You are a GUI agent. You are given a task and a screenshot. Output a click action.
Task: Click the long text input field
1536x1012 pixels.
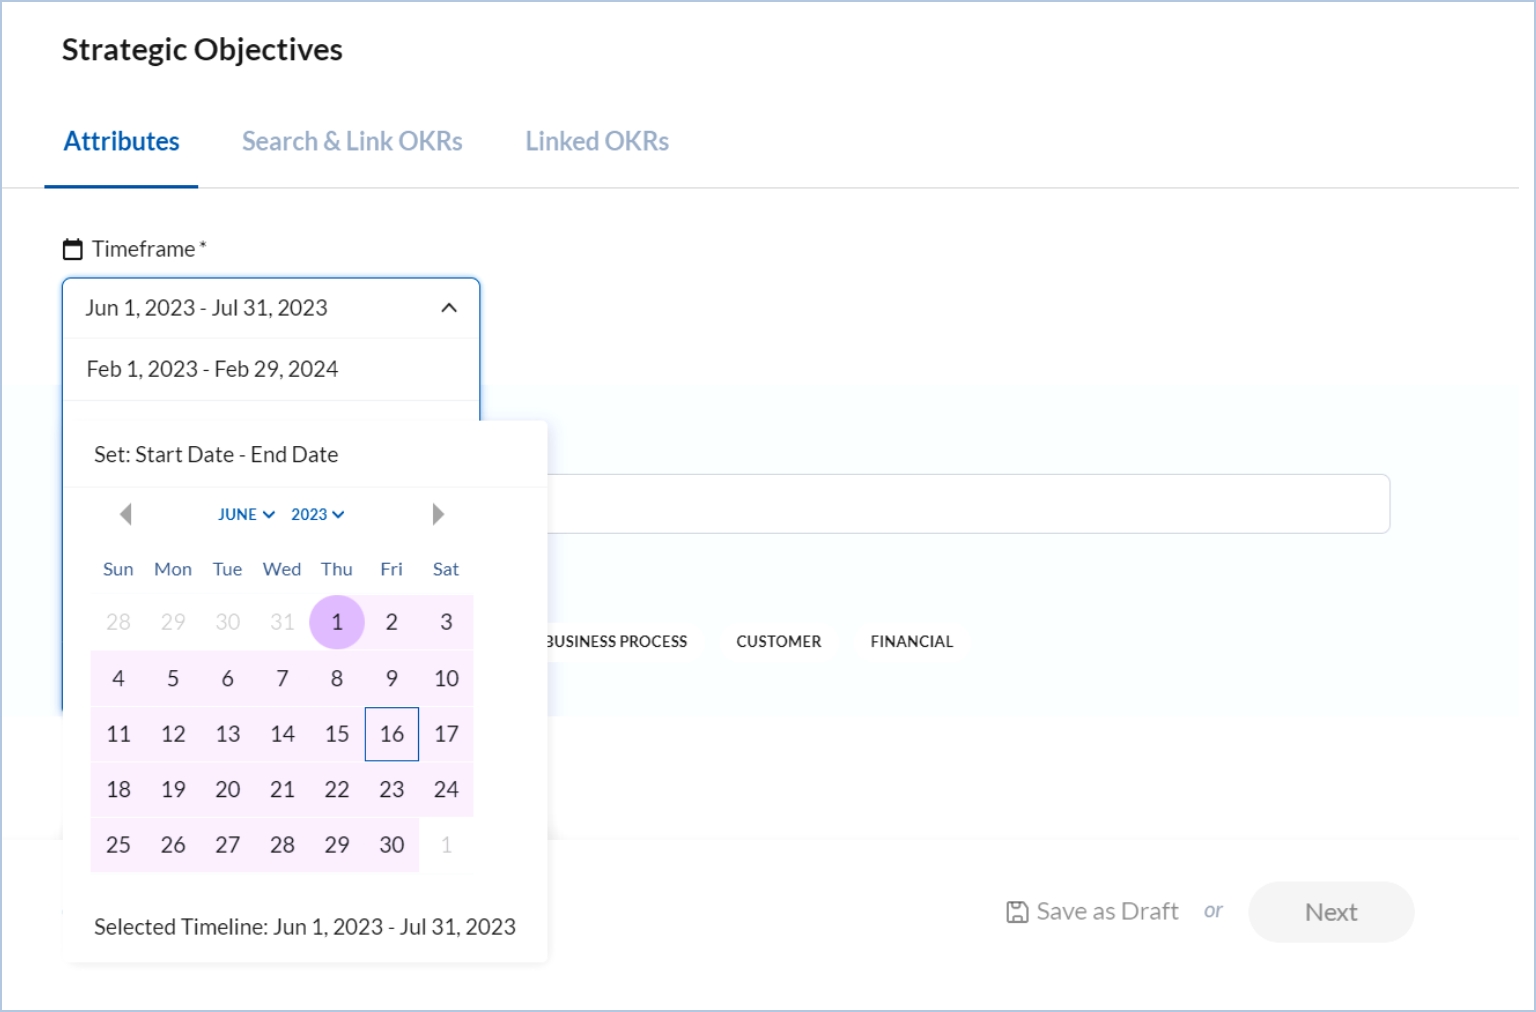pos(968,504)
